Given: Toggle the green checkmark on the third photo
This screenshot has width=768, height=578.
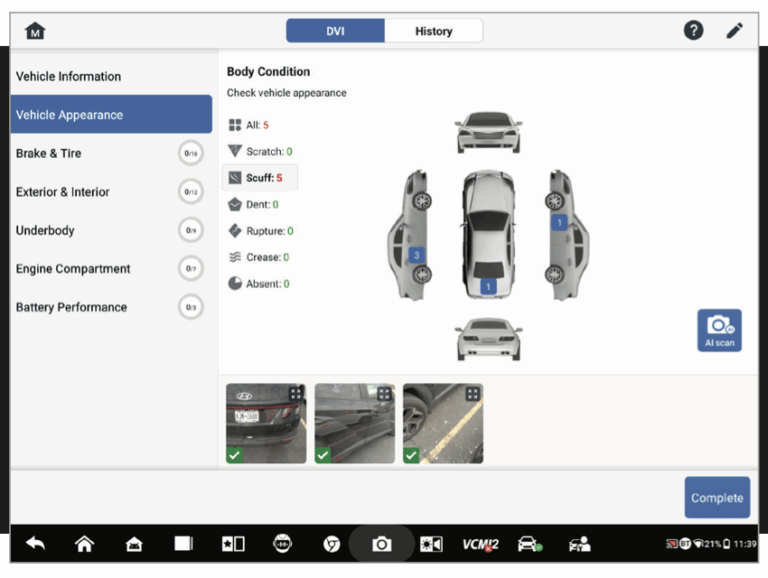Looking at the screenshot, I should tap(411, 455).
